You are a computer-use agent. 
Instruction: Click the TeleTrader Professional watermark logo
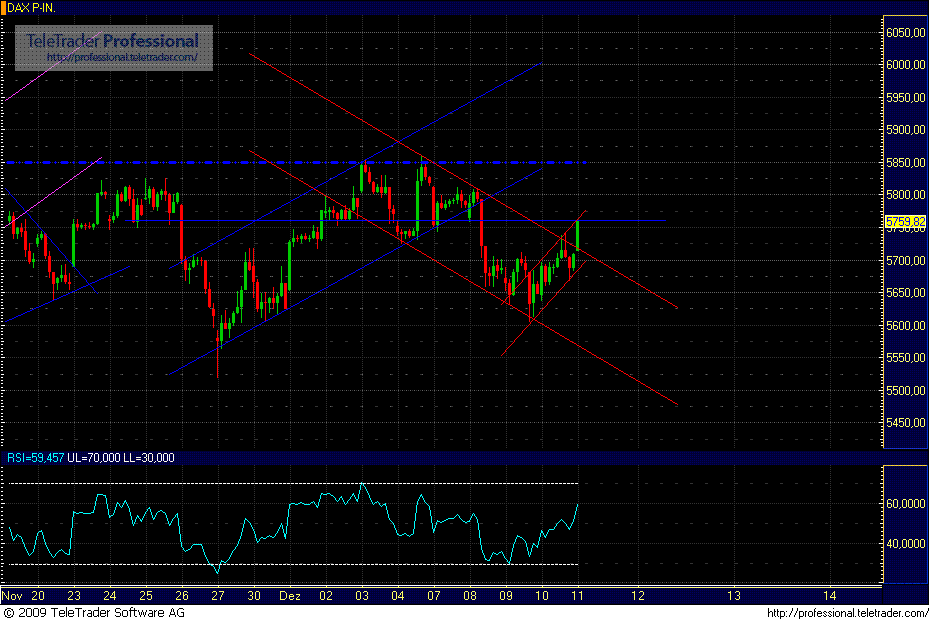[x=110, y=42]
